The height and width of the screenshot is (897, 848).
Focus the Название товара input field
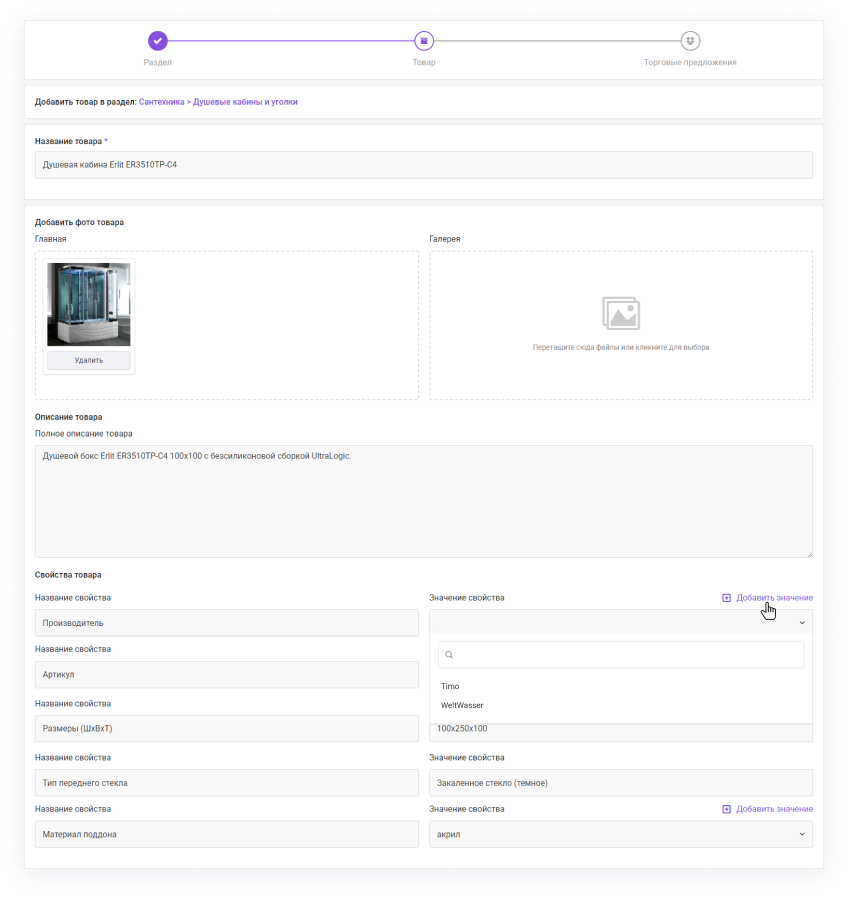coord(423,165)
